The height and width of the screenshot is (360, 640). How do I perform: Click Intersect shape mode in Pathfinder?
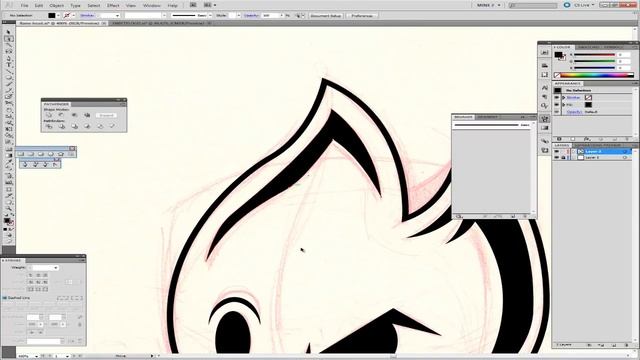coord(74,115)
